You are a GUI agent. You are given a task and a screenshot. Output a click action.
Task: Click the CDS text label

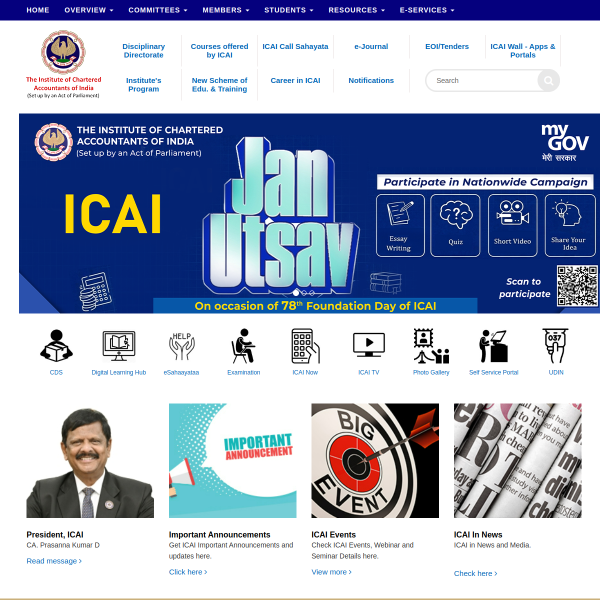(x=56, y=372)
